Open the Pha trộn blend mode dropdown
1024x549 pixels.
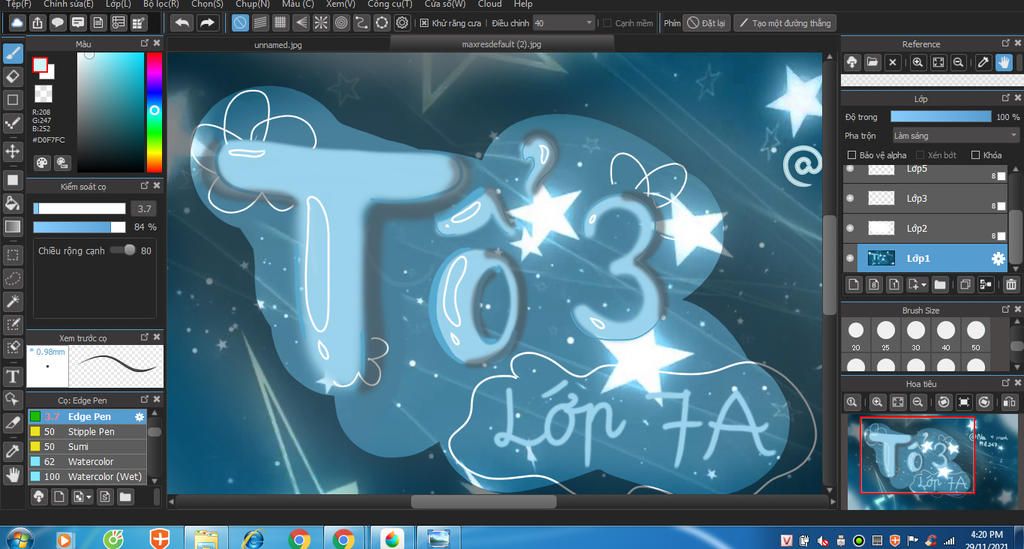pos(955,136)
